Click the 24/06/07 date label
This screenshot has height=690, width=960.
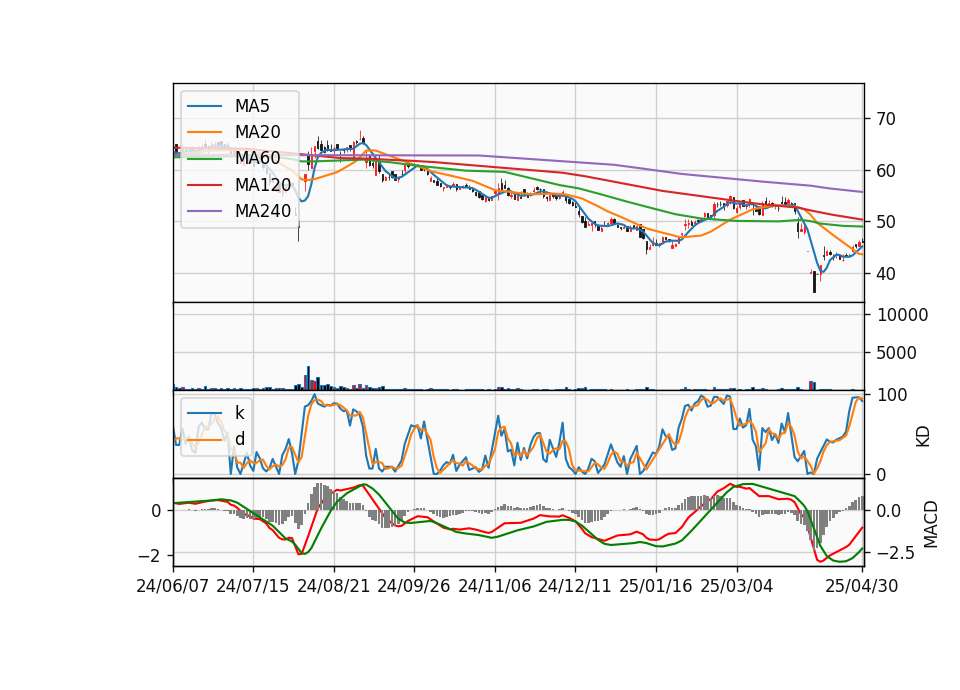(x=173, y=586)
